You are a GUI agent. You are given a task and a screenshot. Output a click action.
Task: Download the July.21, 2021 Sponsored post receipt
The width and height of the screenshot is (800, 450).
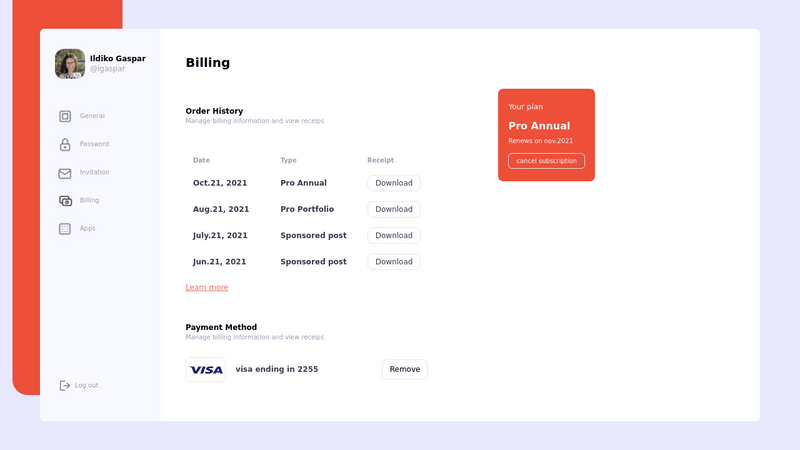[x=394, y=236]
